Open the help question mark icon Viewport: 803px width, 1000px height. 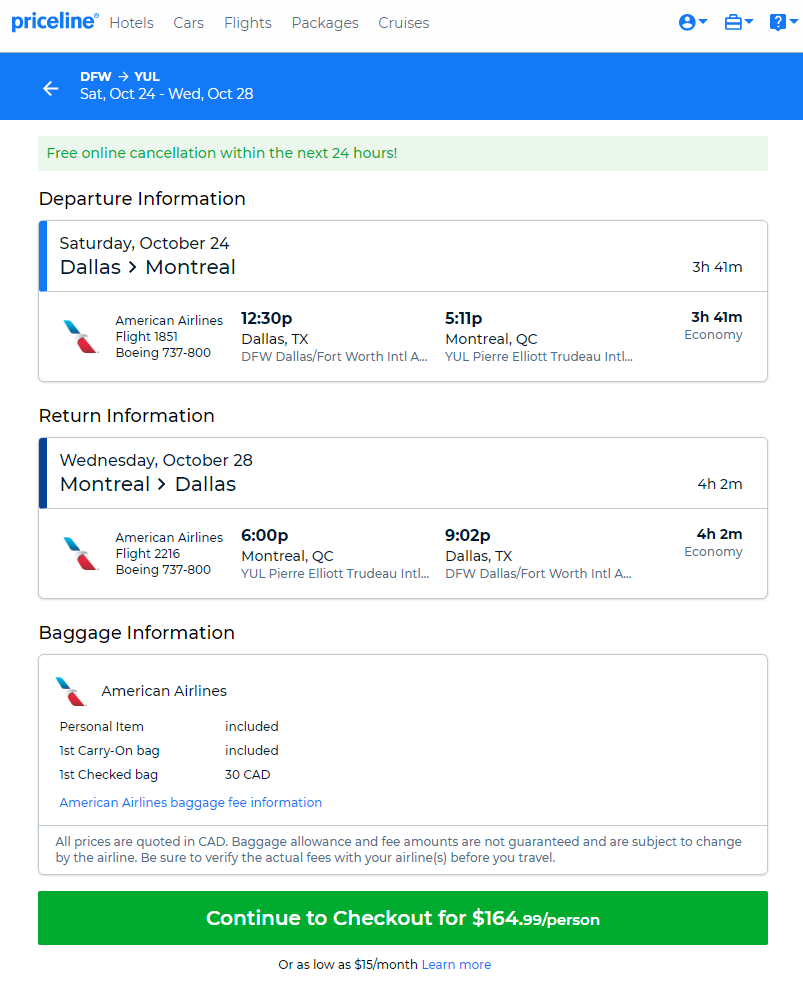coord(777,22)
